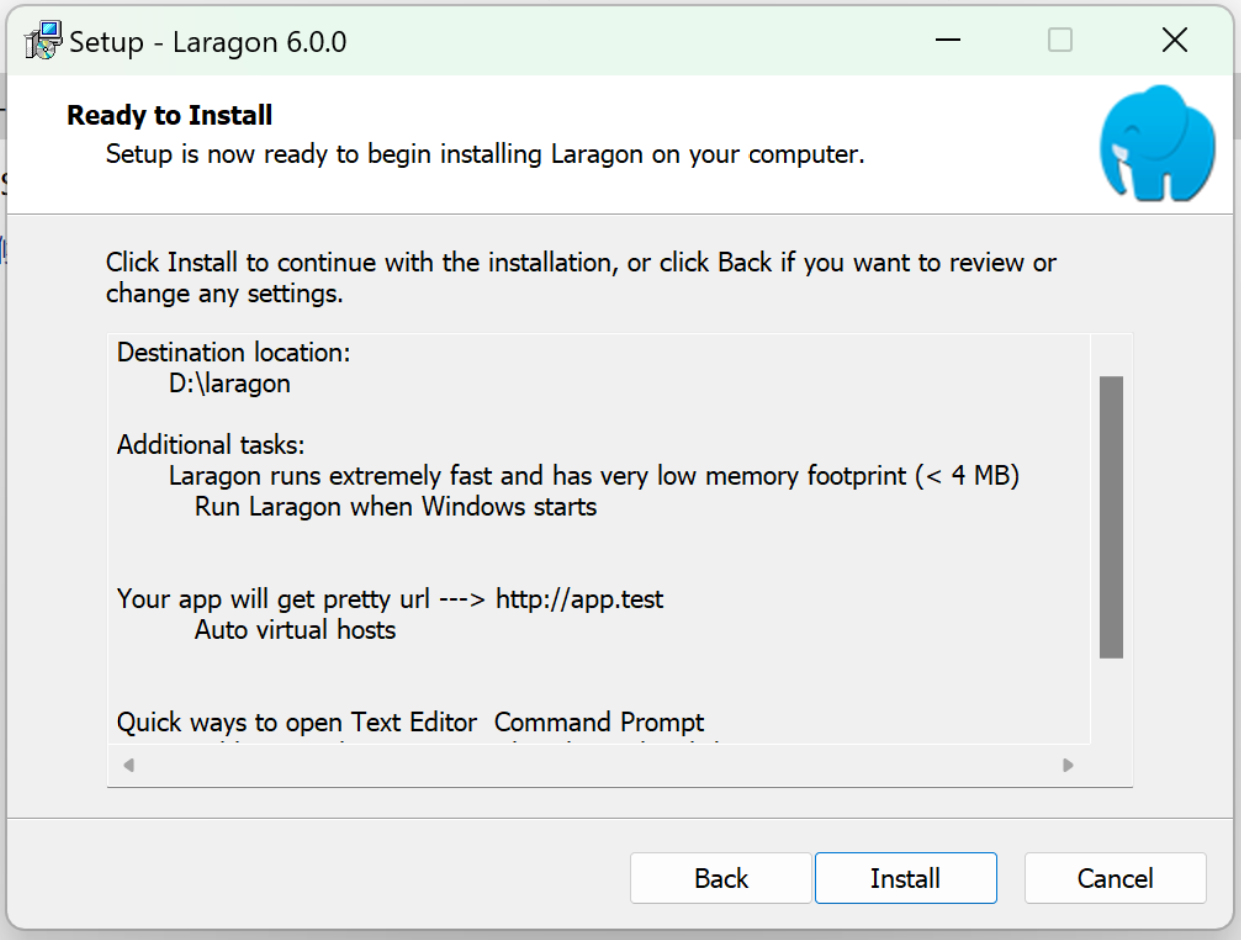The image size is (1241, 940).
Task: Select the 'D:\laragon' destination path text
Action: click(230, 384)
